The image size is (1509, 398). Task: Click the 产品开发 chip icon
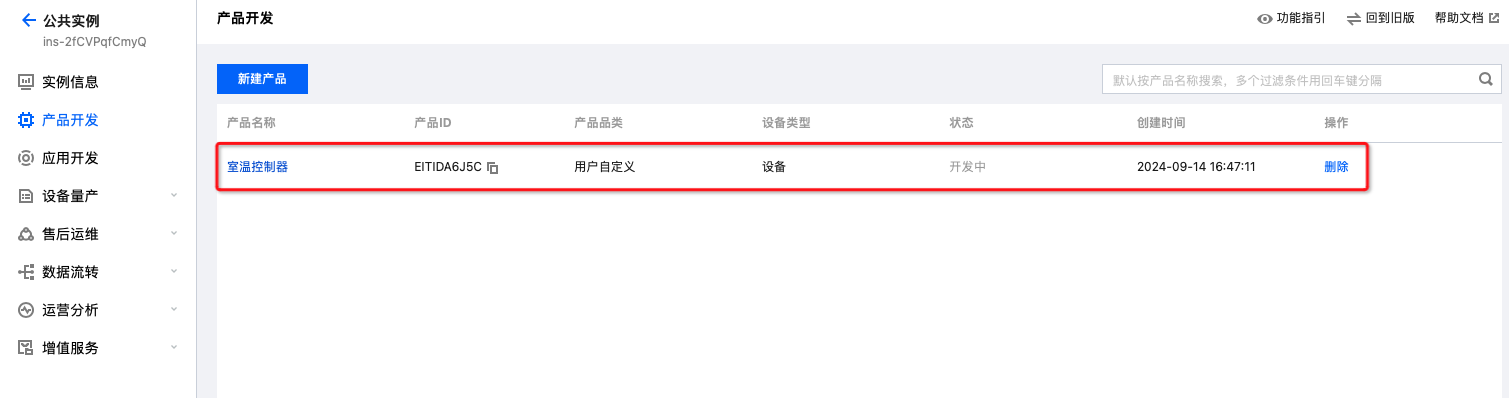coord(26,120)
